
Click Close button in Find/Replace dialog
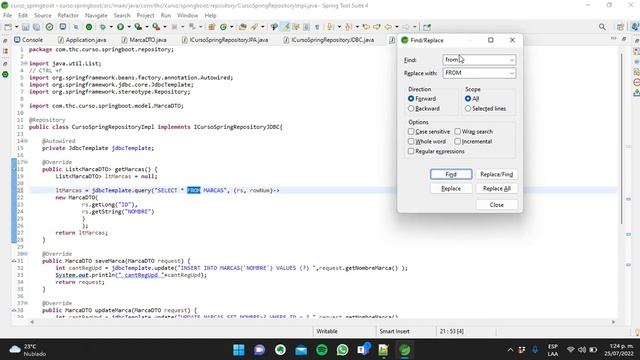click(x=496, y=205)
